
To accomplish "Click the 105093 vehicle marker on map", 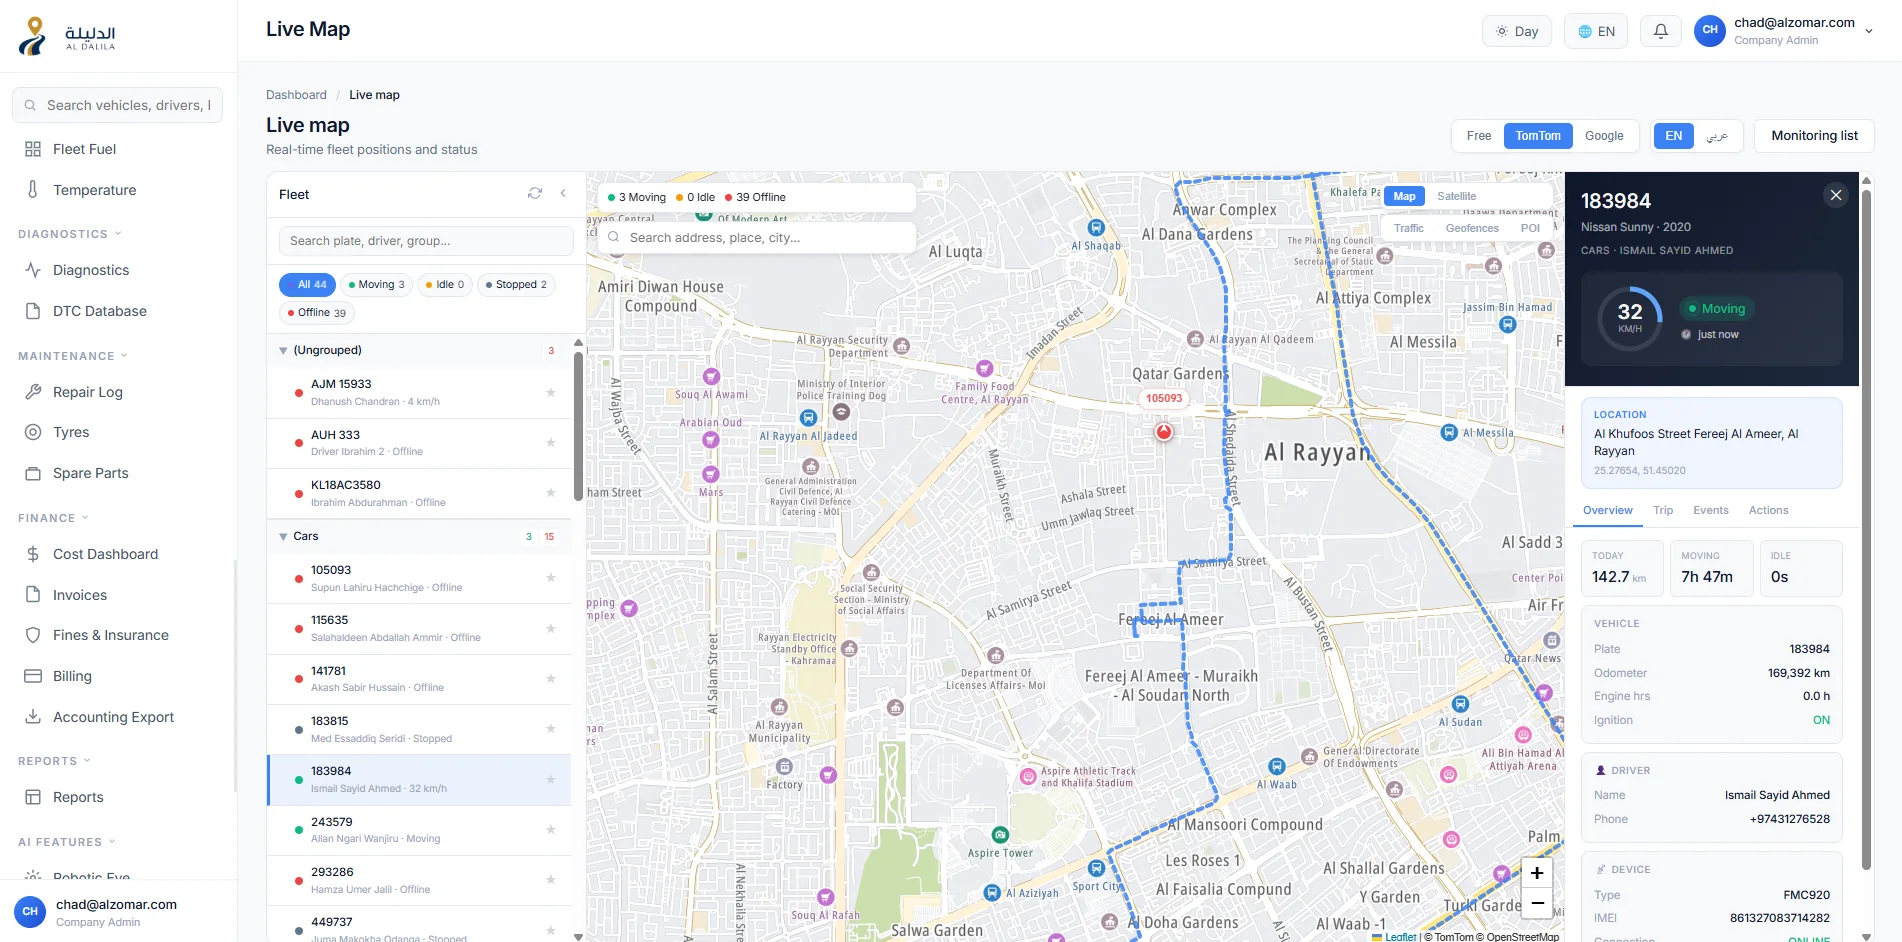I will (x=1164, y=432).
